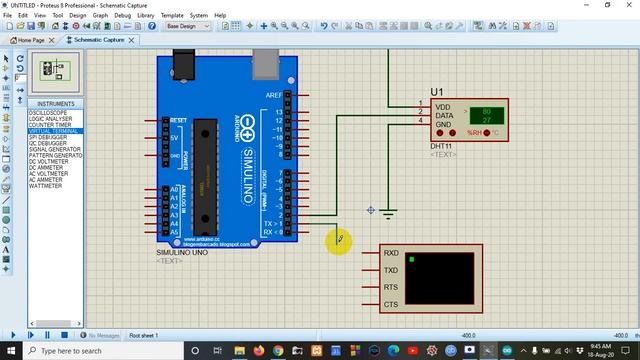Stop the simulation
The width and height of the screenshot is (640, 360).
(64, 335)
